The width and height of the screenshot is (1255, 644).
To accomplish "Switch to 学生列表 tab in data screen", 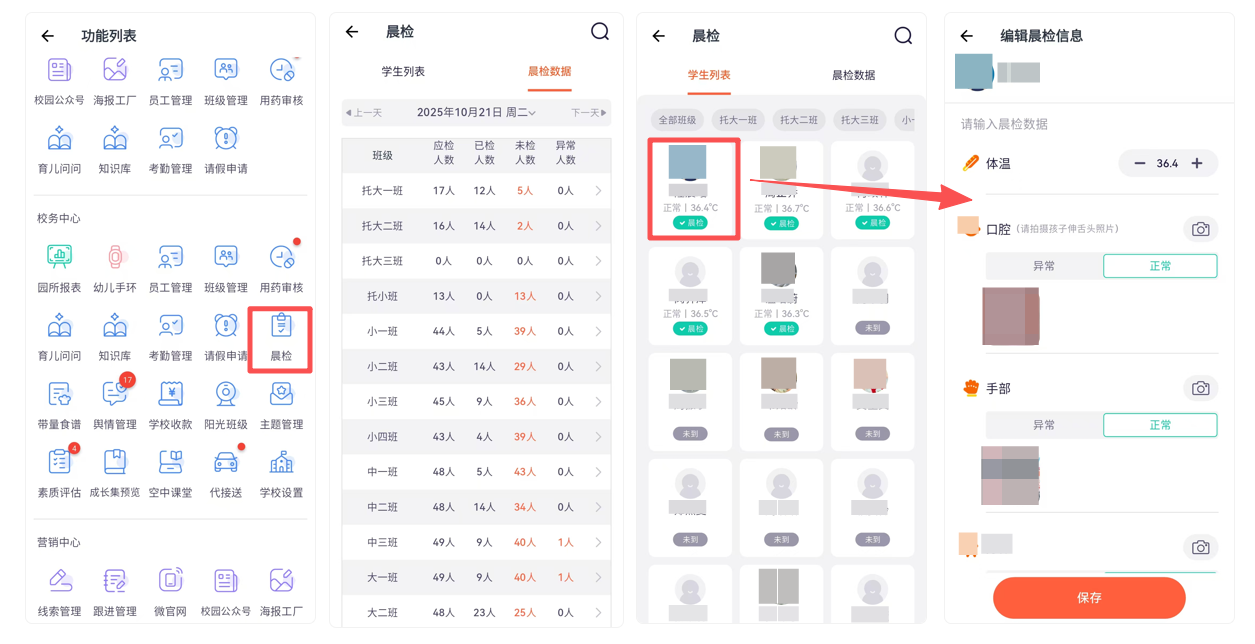I will click(x=403, y=71).
